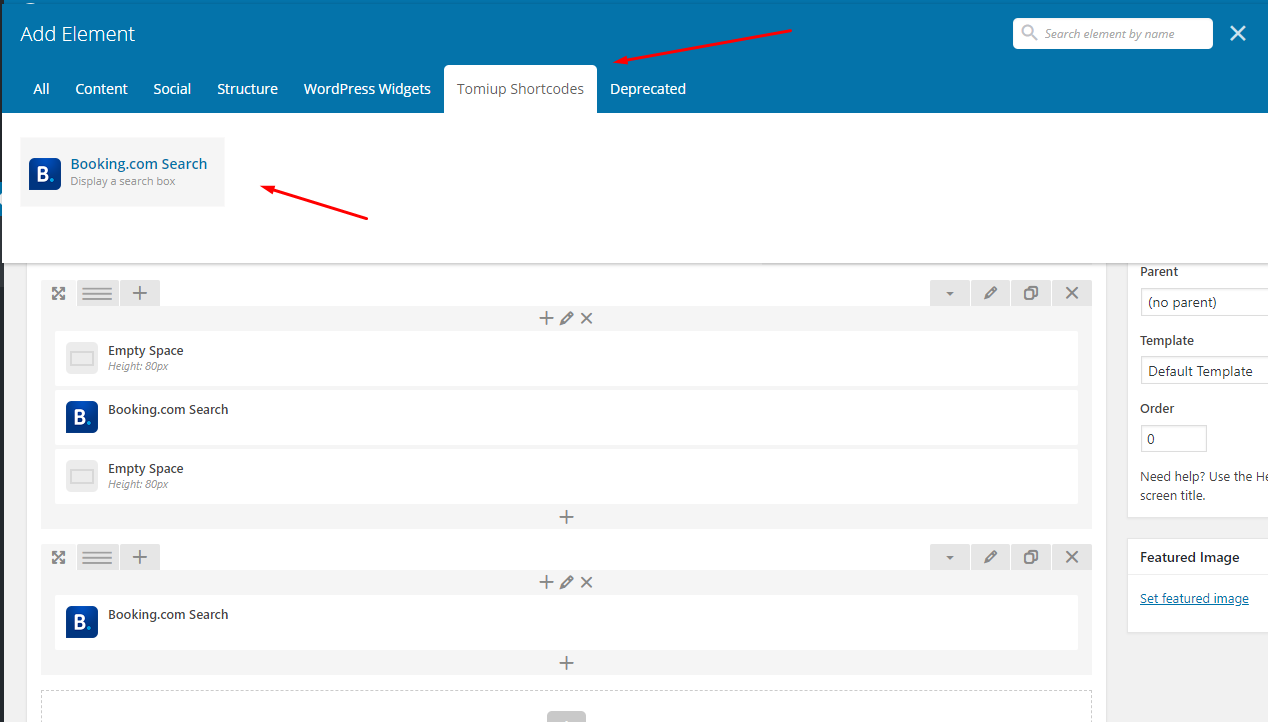Add a column to the first row

click(140, 293)
